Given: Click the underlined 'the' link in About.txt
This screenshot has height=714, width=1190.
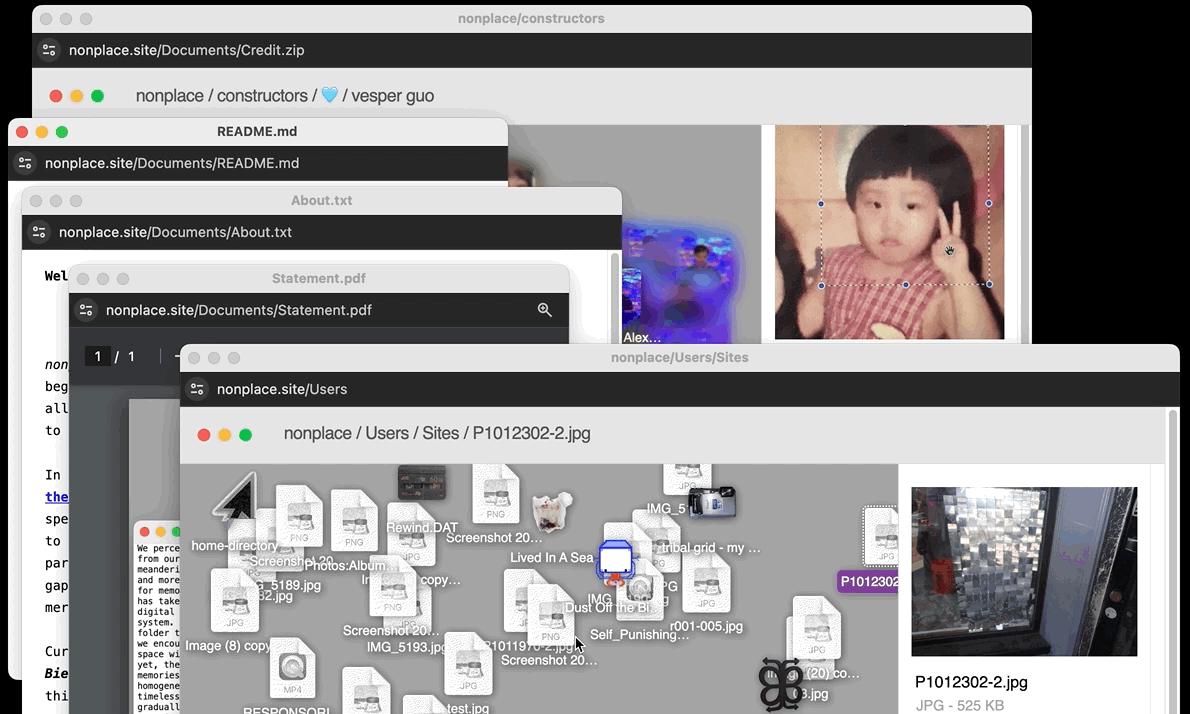Looking at the screenshot, I should [56, 497].
